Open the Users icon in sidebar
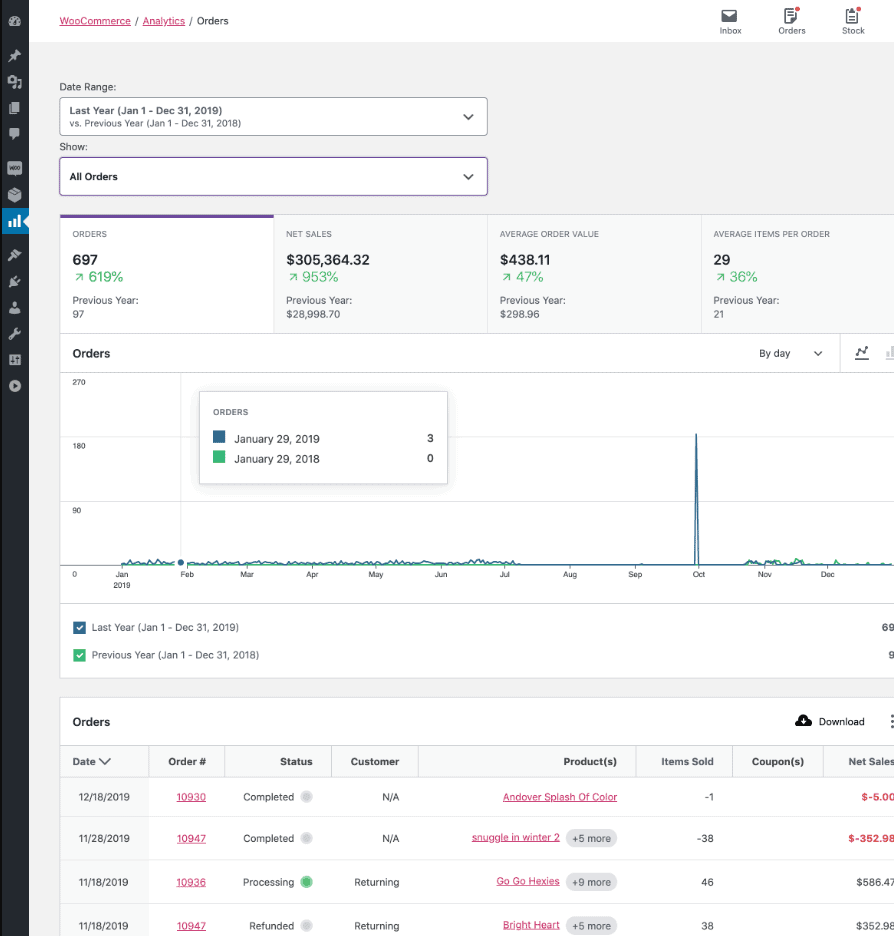 click(14, 307)
